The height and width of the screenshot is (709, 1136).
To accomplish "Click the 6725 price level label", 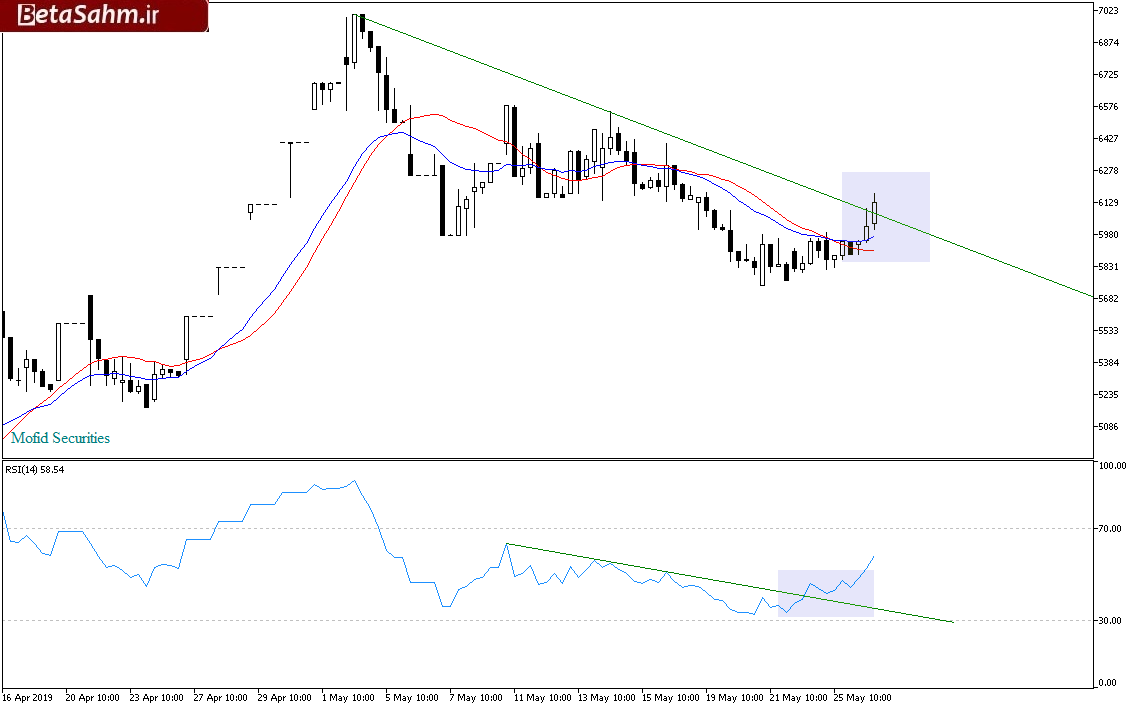I will [1108, 74].
